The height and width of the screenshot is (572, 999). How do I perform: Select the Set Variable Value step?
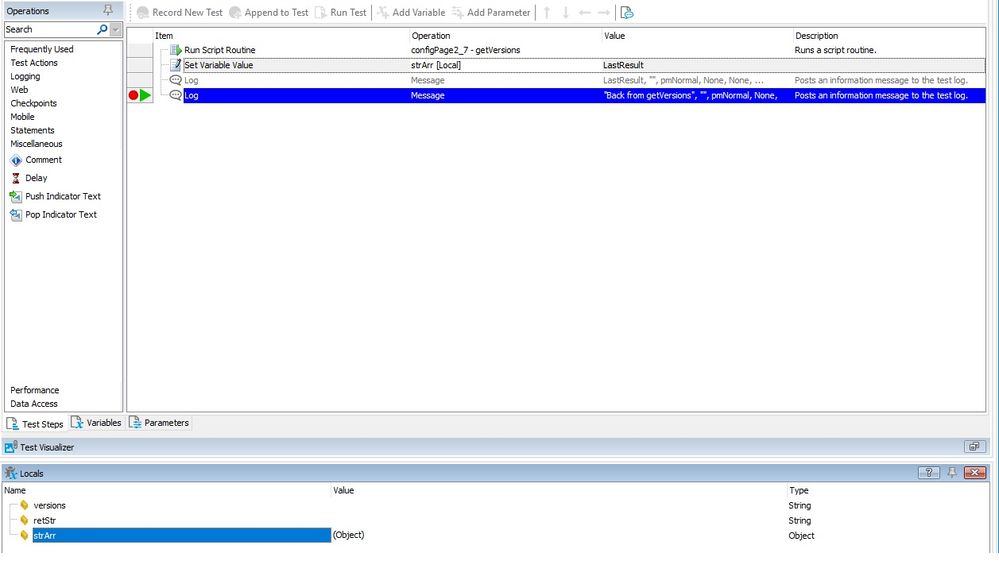[218, 65]
